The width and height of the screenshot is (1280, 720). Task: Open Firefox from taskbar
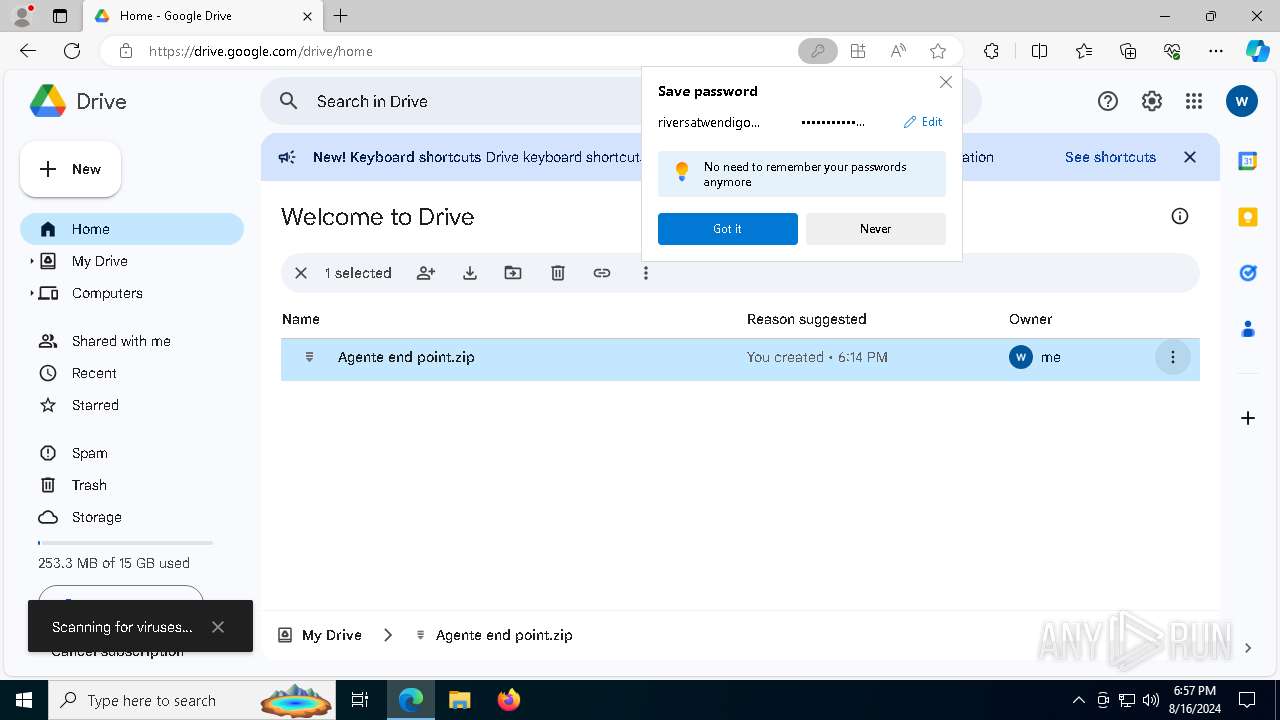tap(509, 700)
